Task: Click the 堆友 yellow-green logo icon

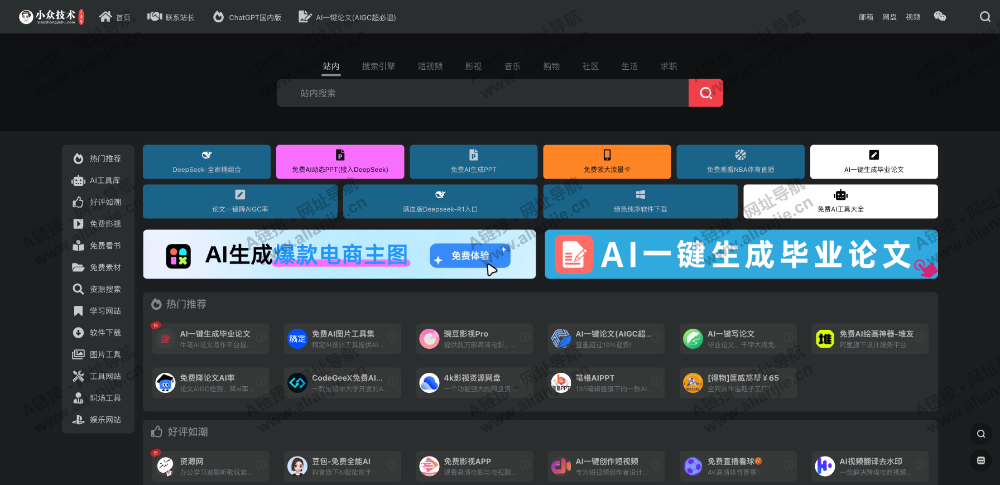Action: 825,339
